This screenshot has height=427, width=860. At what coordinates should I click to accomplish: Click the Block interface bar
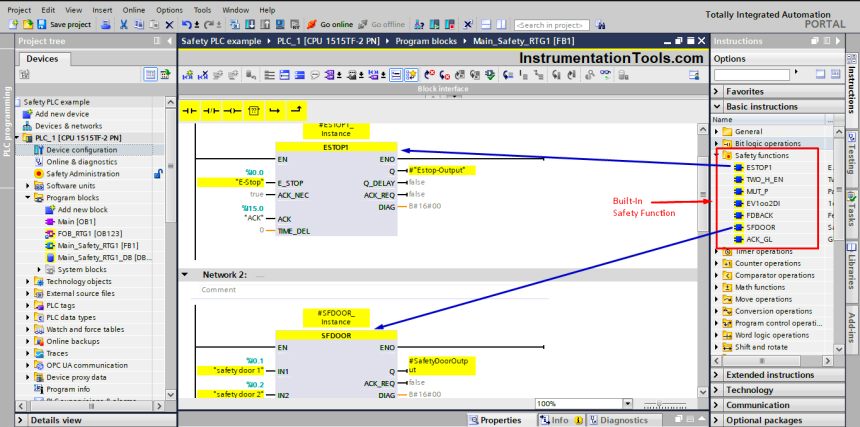click(444, 89)
